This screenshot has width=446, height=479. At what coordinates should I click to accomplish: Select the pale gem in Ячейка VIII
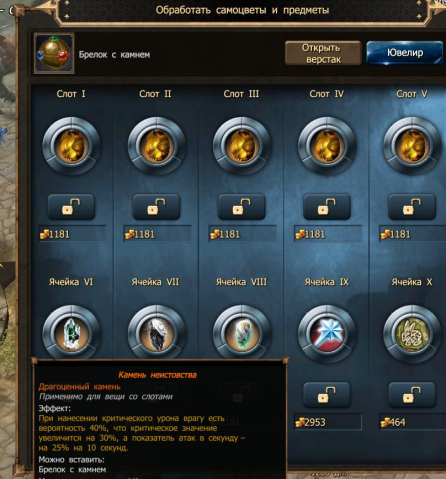pos(241,334)
